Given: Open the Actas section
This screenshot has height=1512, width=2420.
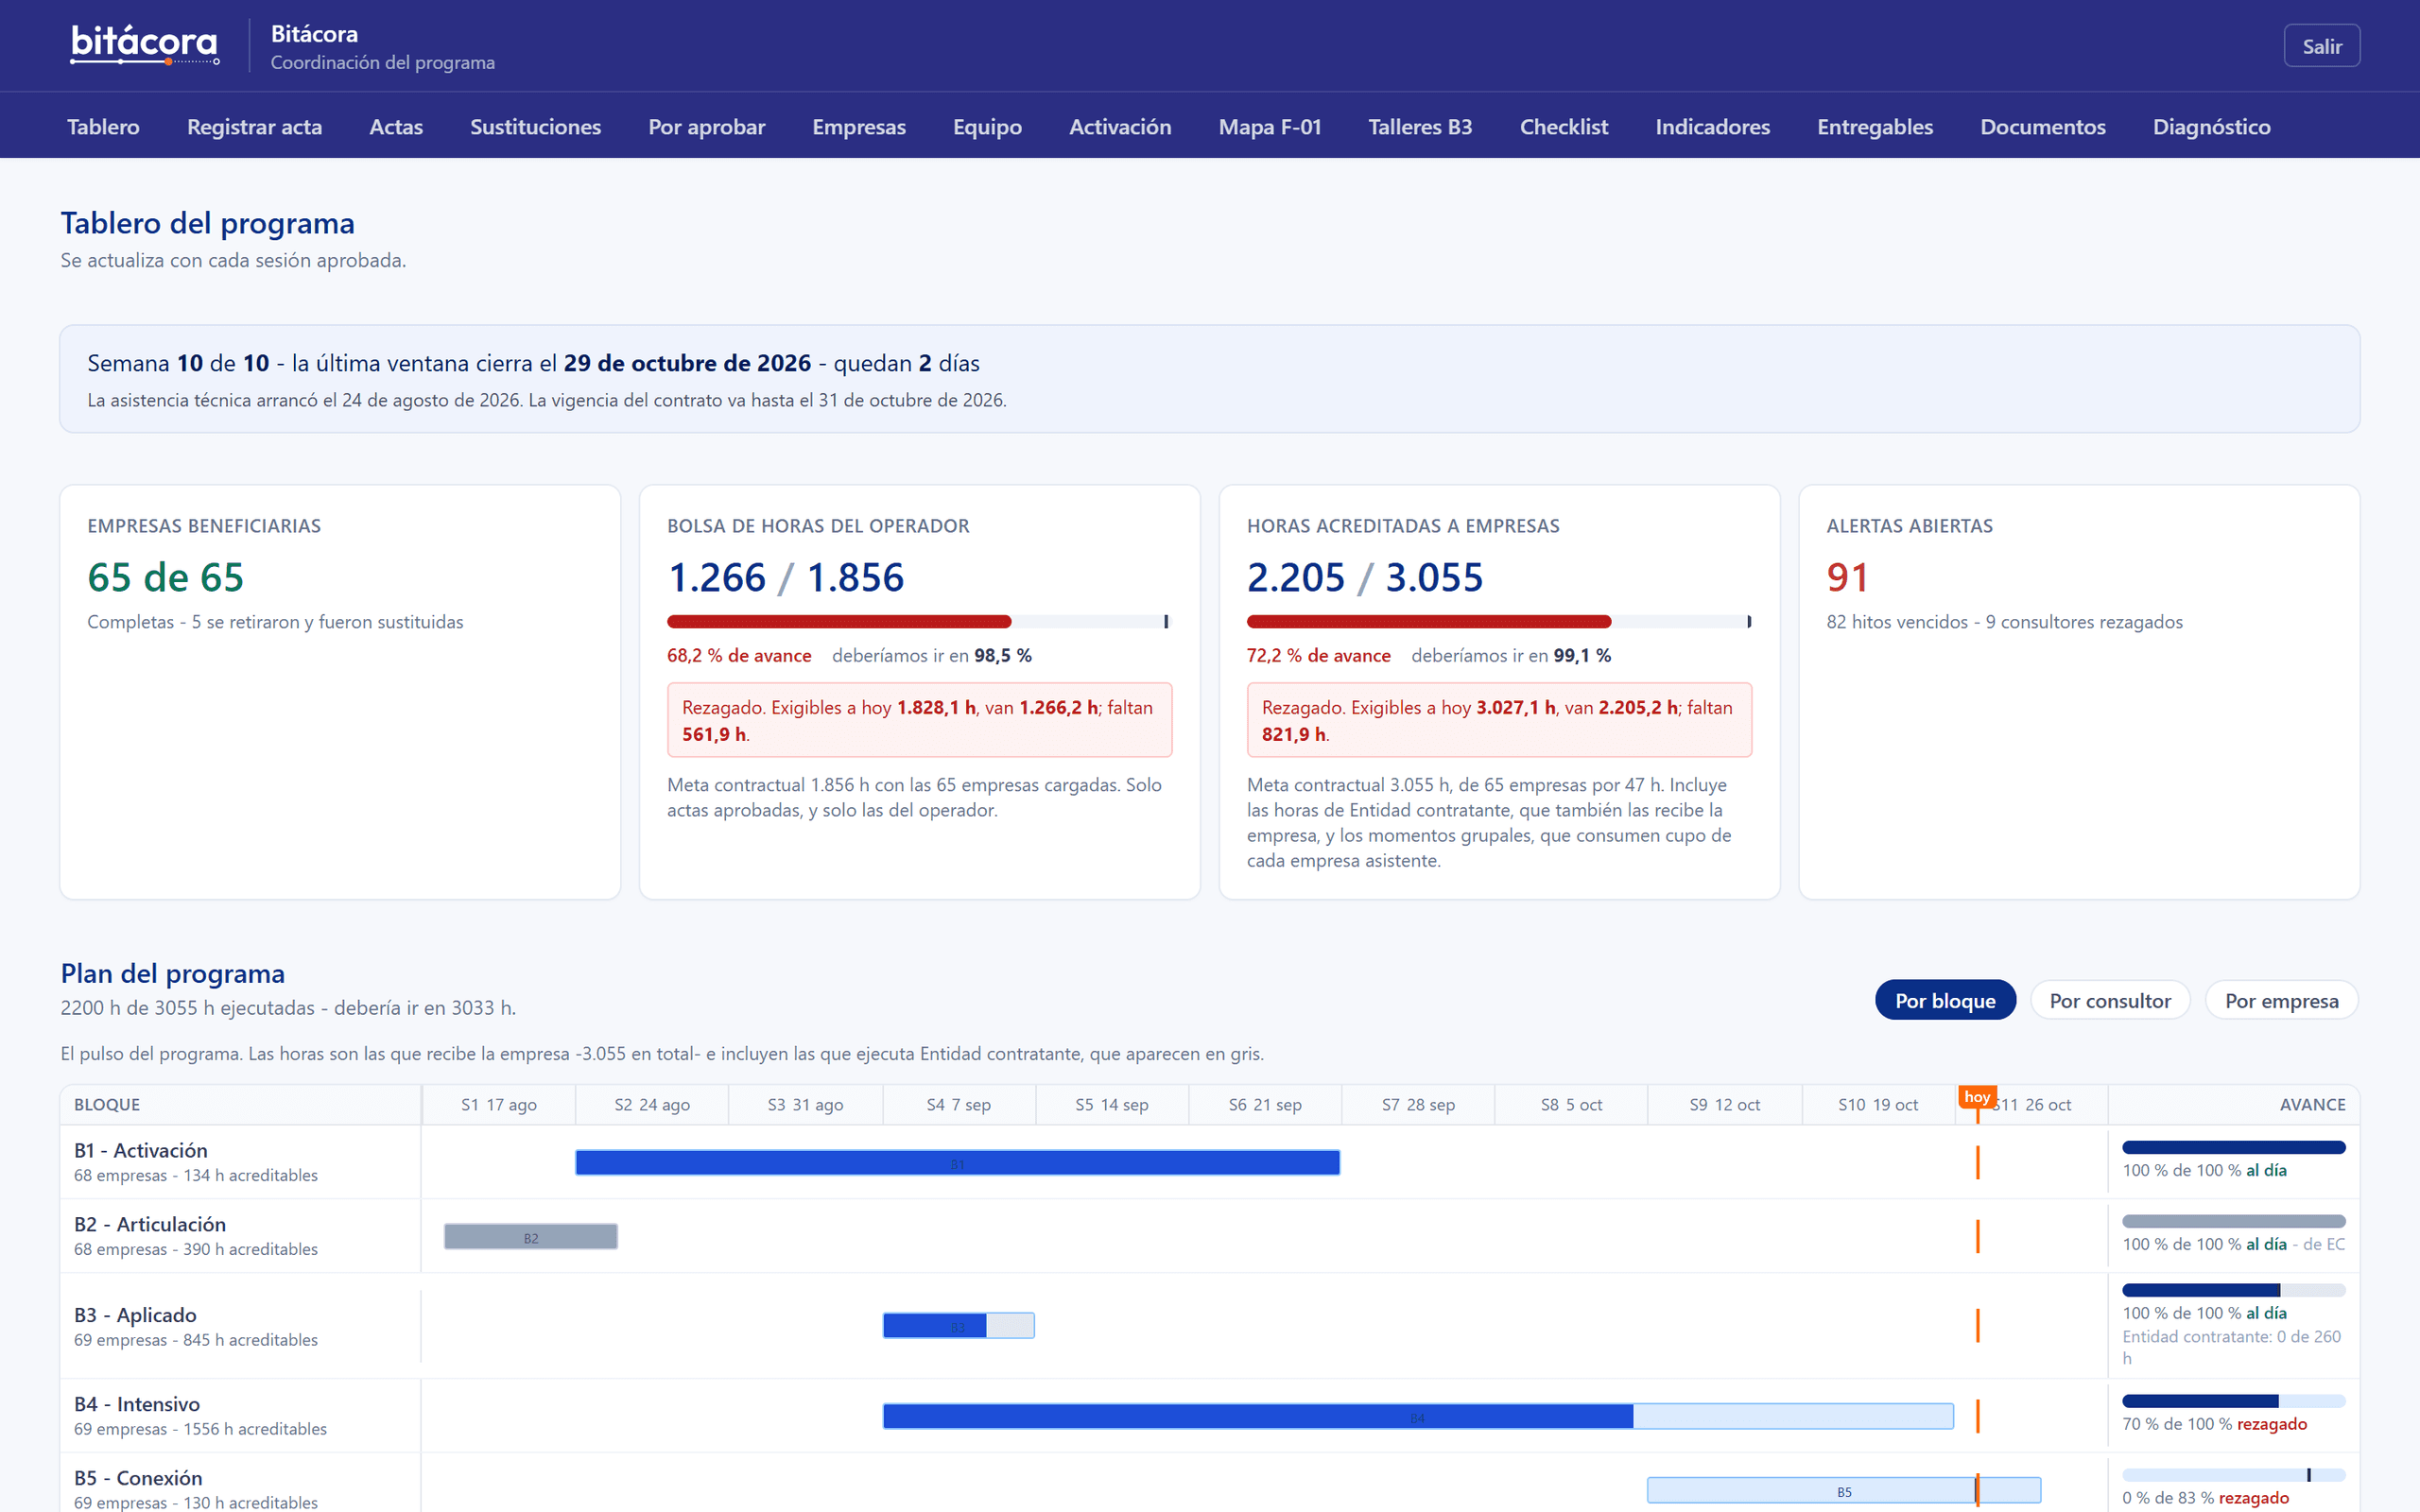Looking at the screenshot, I should (396, 127).
